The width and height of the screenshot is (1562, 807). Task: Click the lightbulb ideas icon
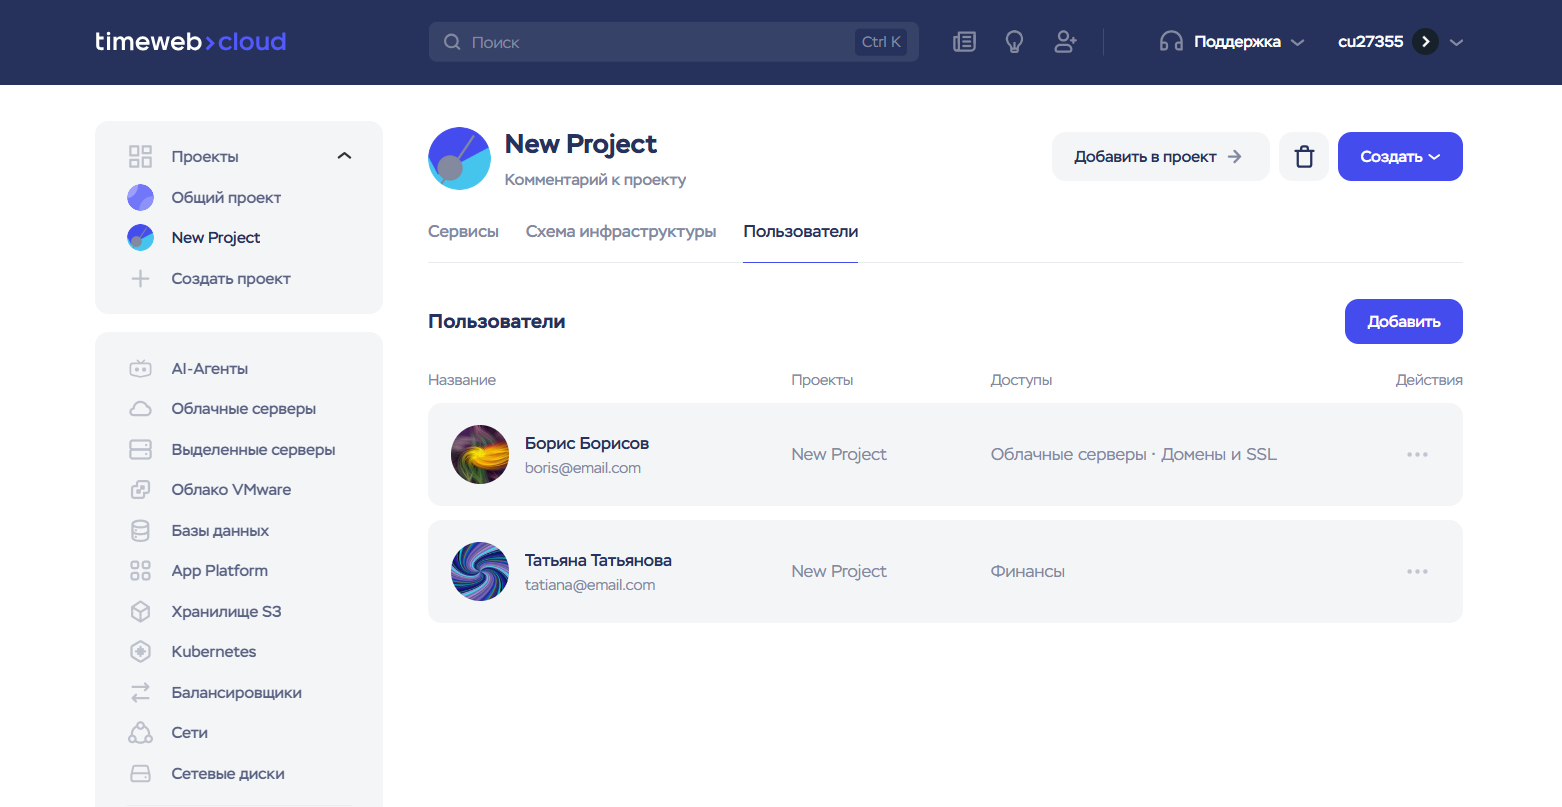pyautogui.click(x=1014, y=42)
